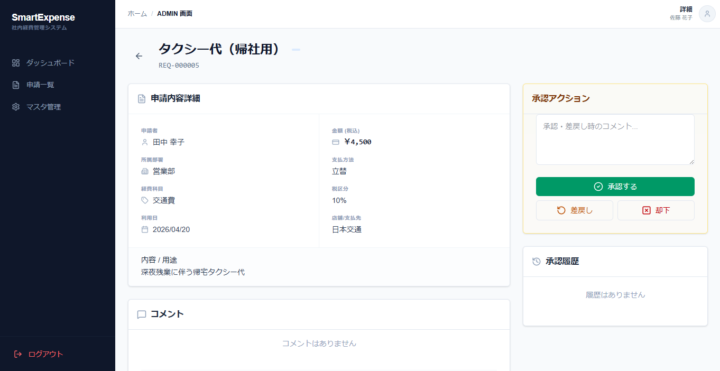Click the logout arrow icon

(18, 354)
